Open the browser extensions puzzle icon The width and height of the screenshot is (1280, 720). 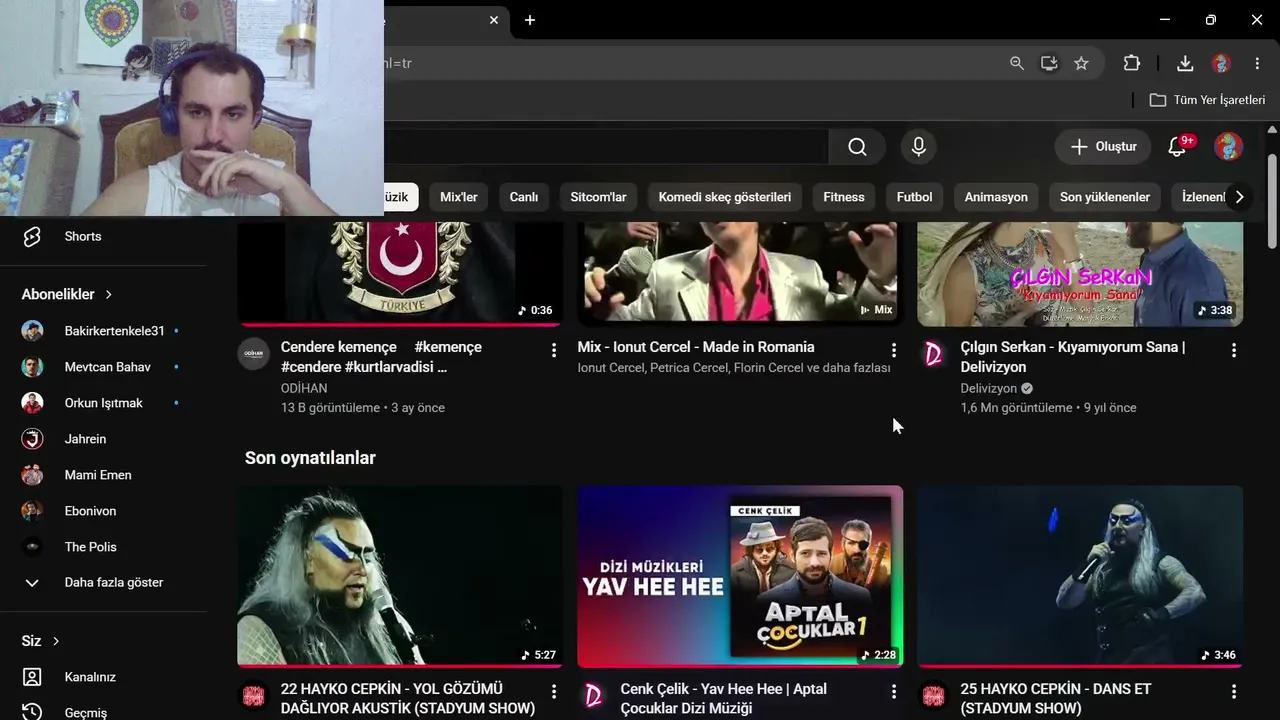tap(1132, 63)
